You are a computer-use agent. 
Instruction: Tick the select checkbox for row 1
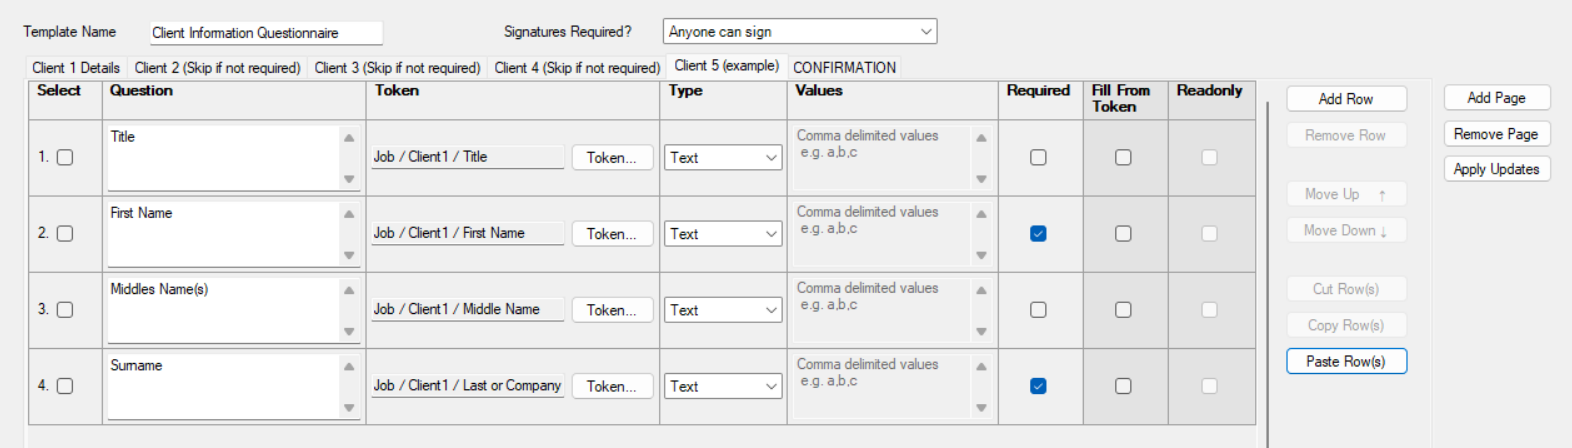(65, 157)
